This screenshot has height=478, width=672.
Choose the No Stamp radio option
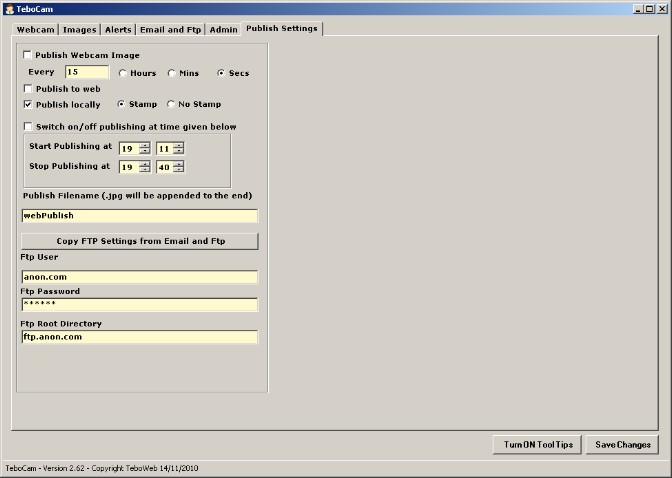(x=171, y=104)
